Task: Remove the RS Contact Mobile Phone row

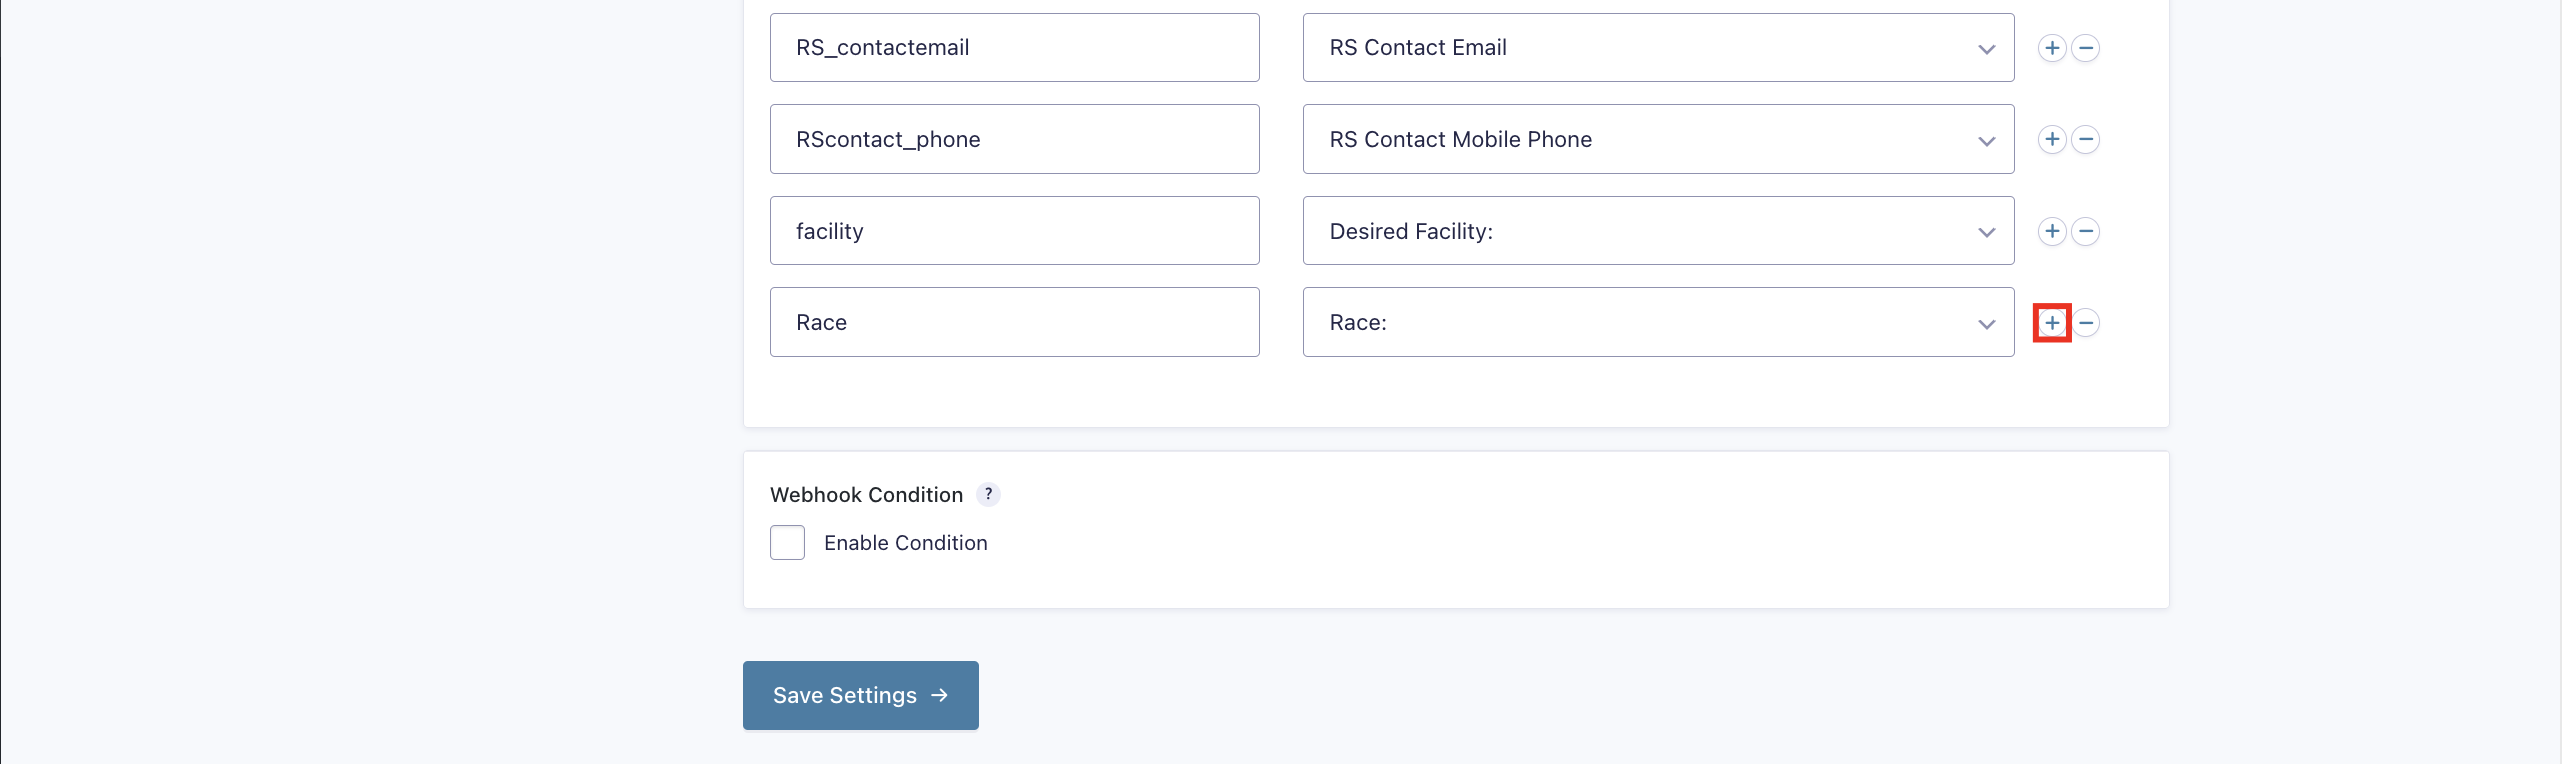Action: [2085, 140]
